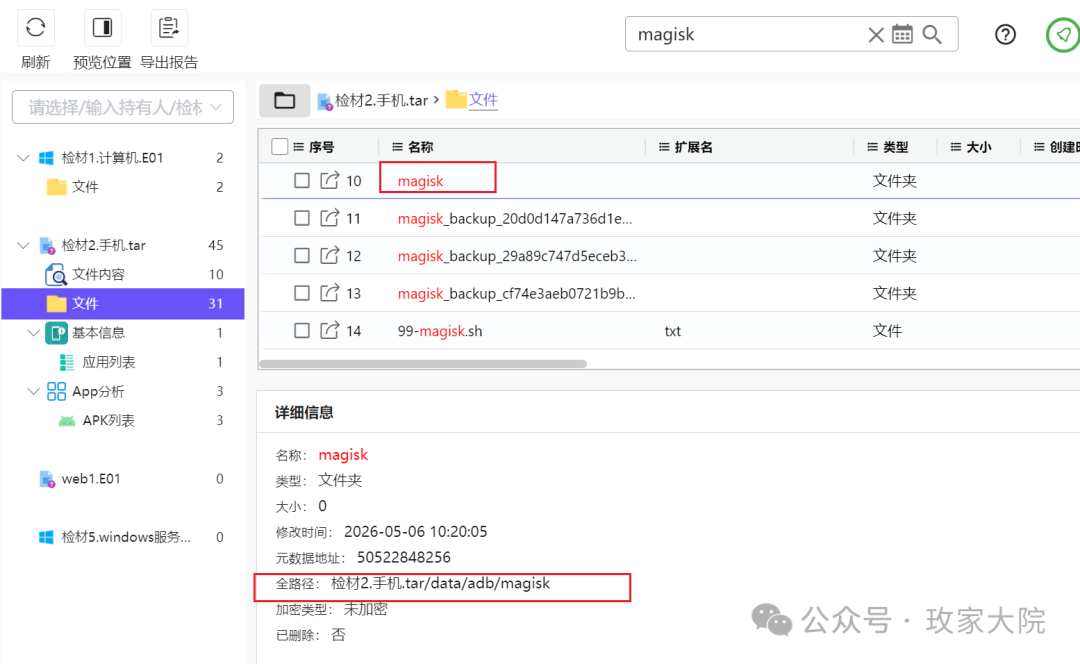
Task: Select the highlighted 文件 item with 31
Action: (x=123, y=304)
